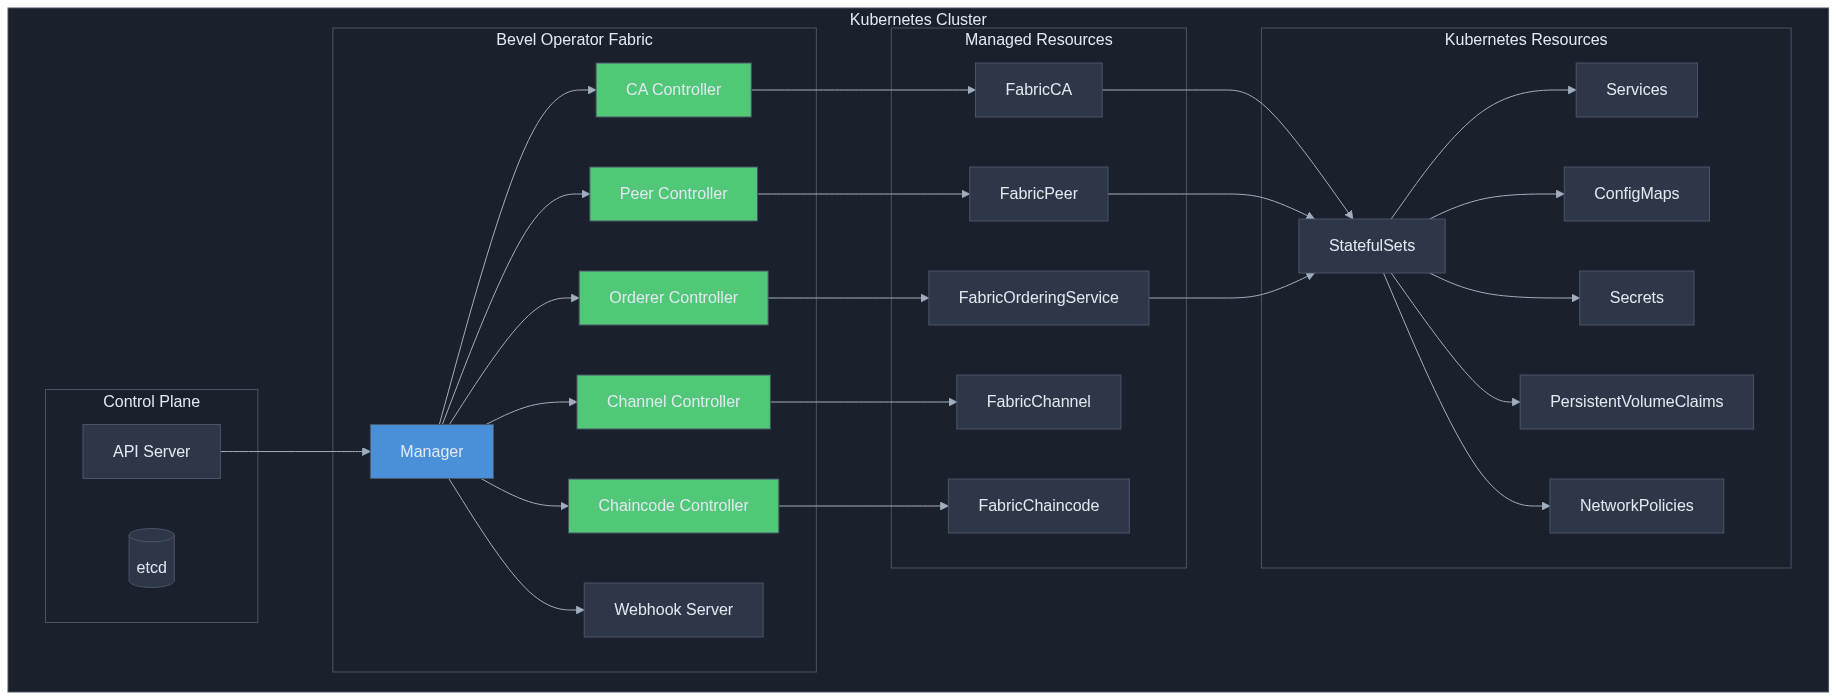
Task: Select the blue Manager node
Action: (x=431, y=451)
